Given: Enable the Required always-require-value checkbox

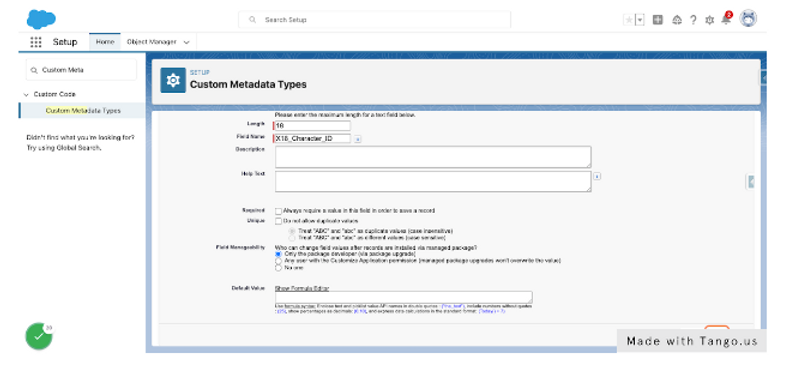Looking at the screenshot, I should tap(278, 211).
